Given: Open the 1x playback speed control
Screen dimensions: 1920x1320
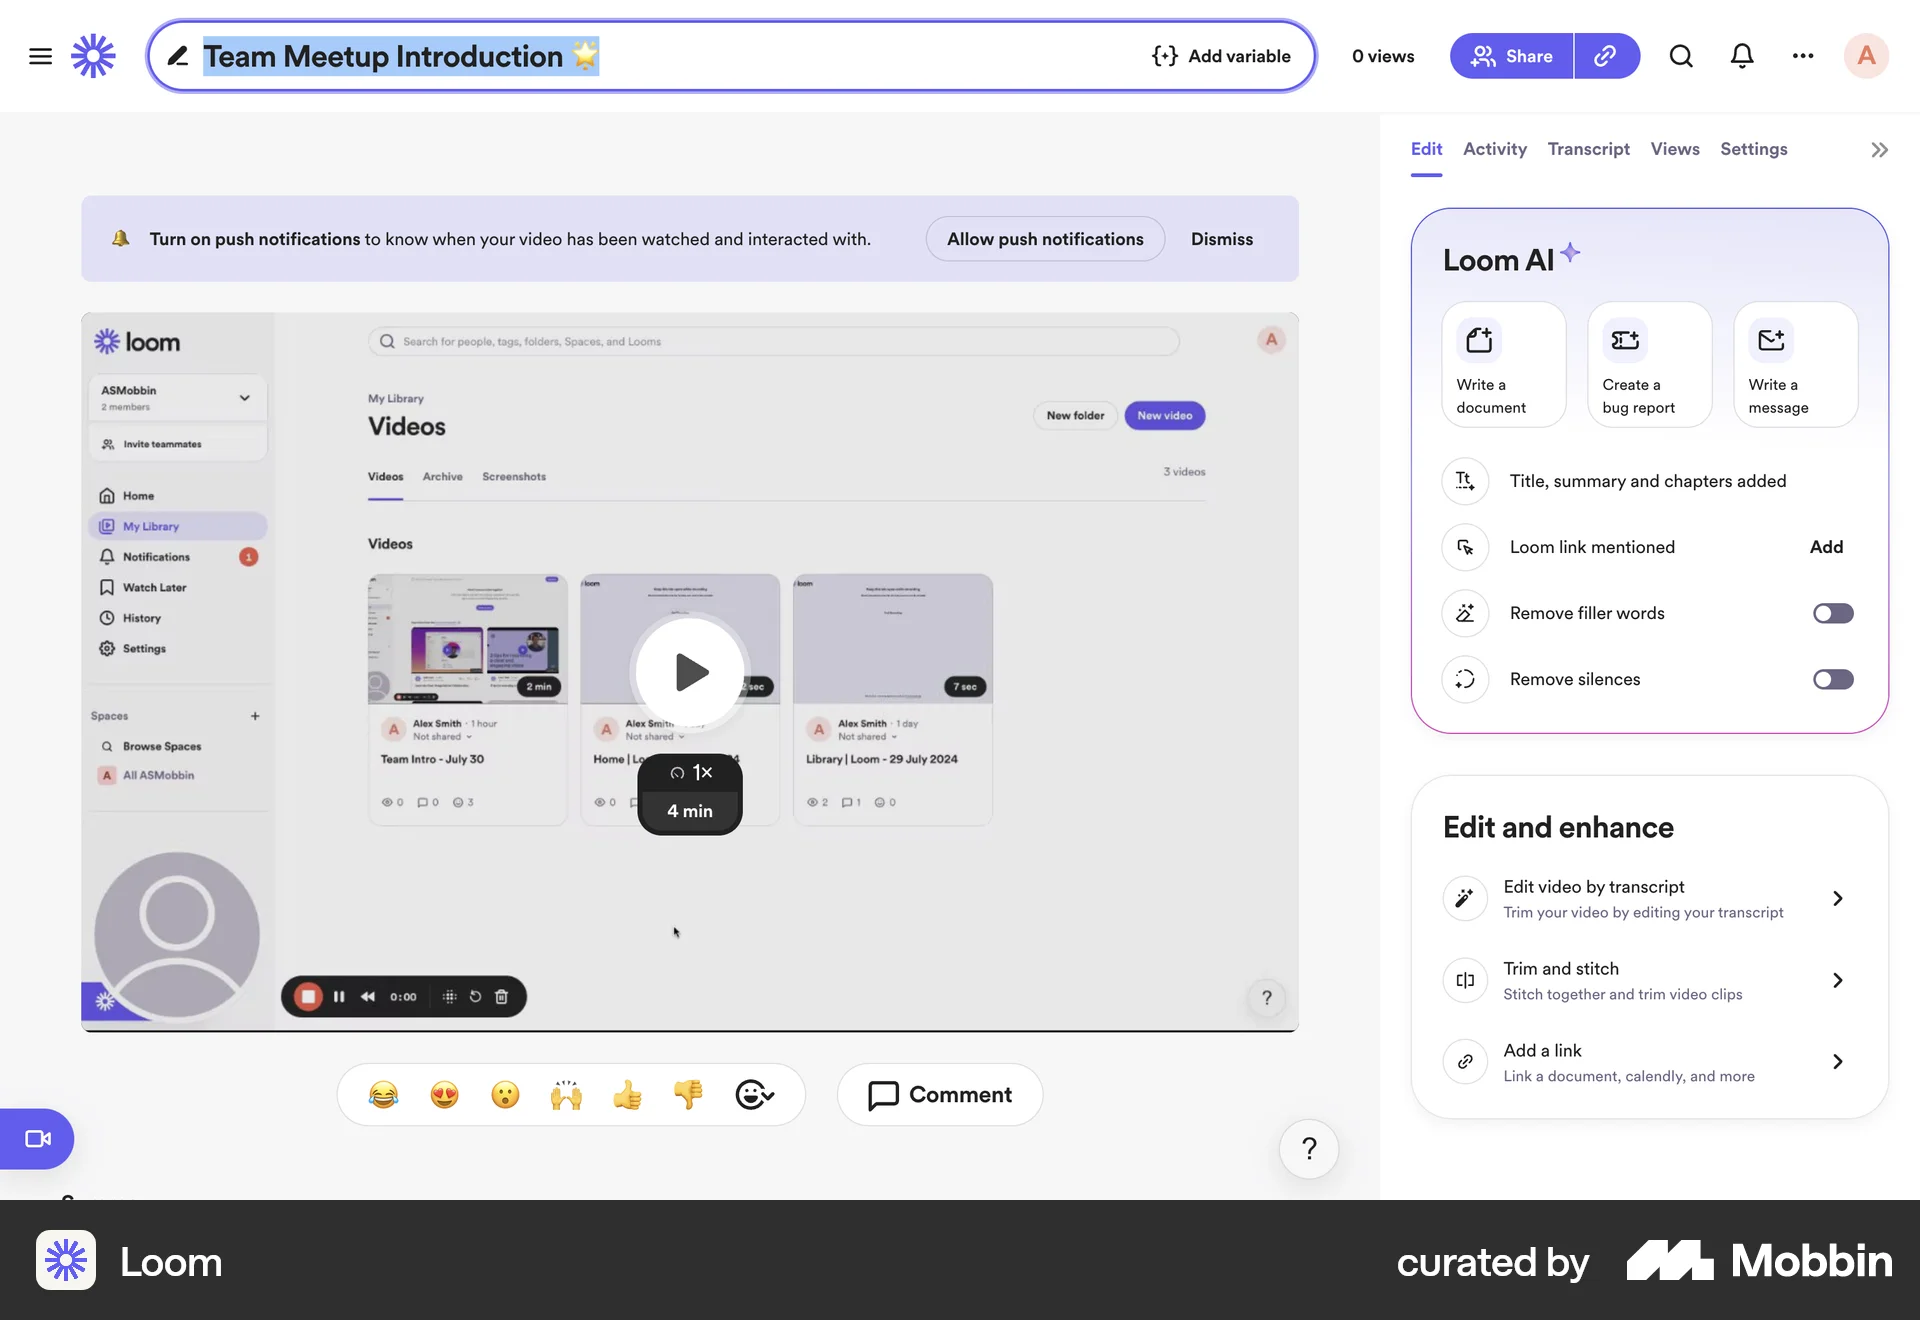Looking at the screenshot, I should click(x=689, y=771).
